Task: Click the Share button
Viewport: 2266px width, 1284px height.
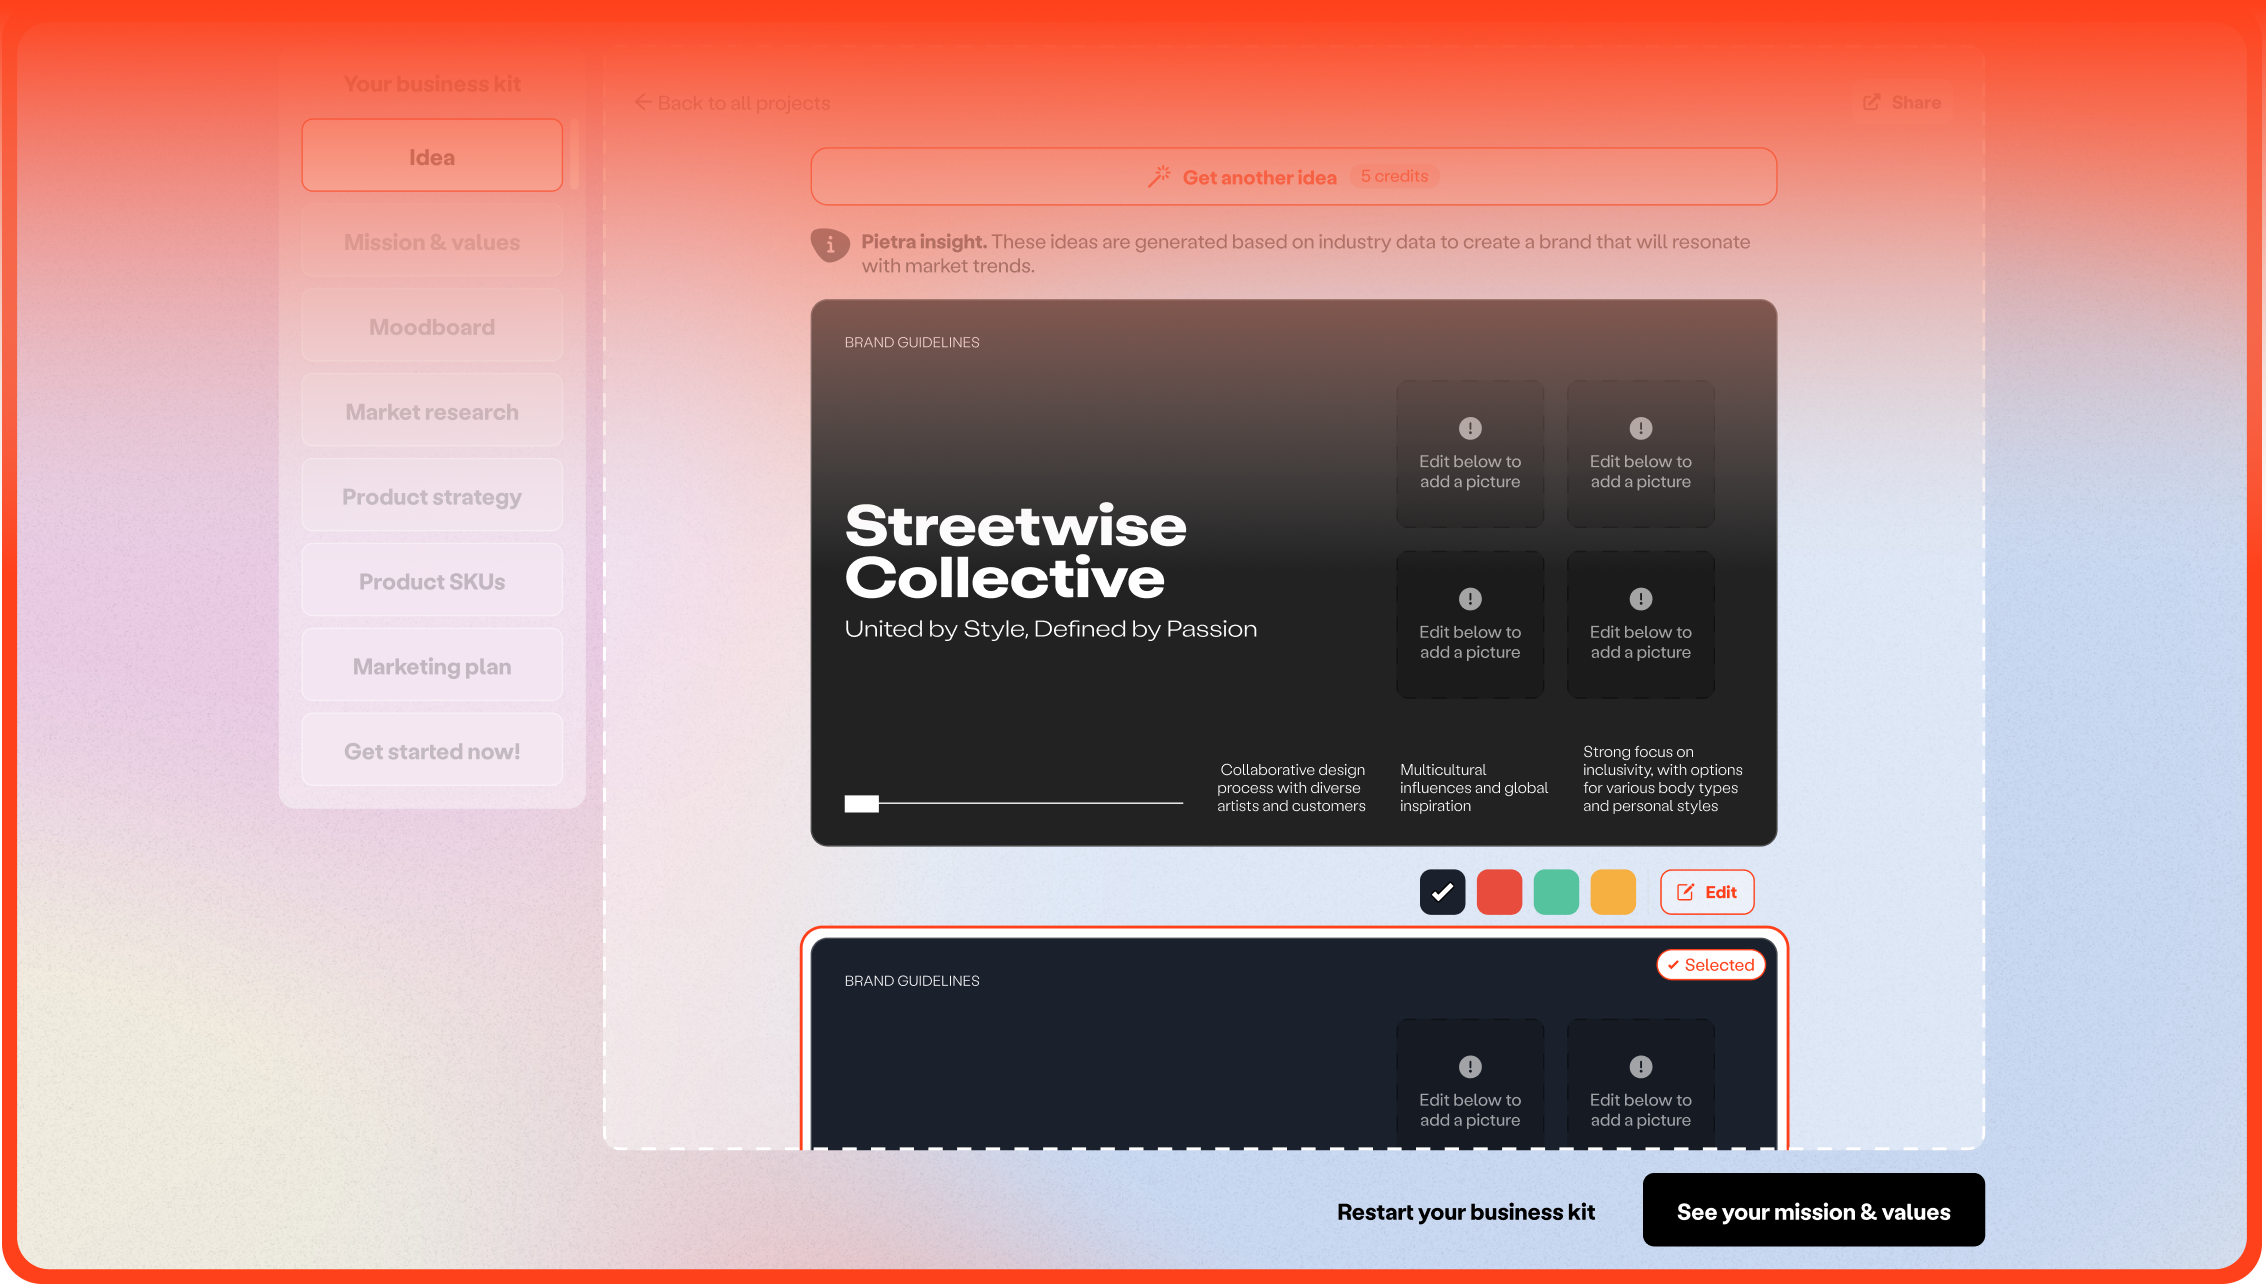Action: click(x=1901, y=102)
